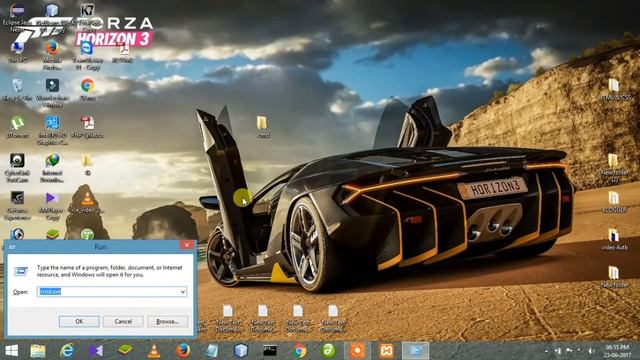Image resolution: width=640 pixels, height=360 pixels.
Task: Open the Windows Start button
Action: coord(11,351)
